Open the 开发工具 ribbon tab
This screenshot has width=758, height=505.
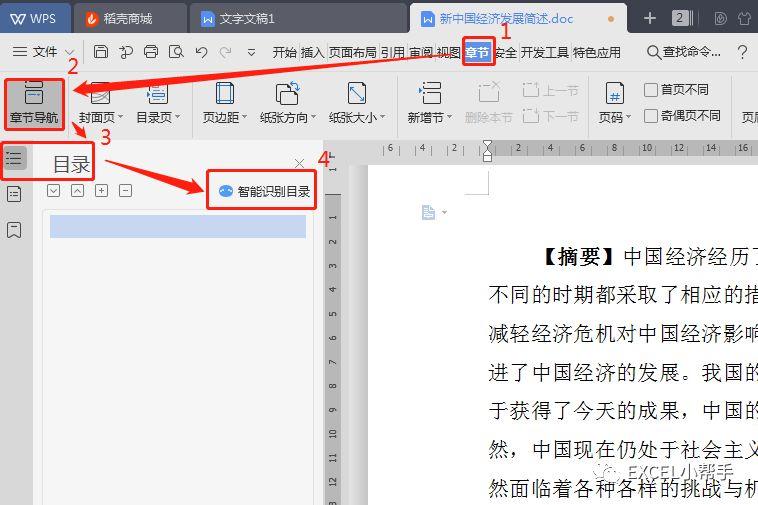click(544, 52)
